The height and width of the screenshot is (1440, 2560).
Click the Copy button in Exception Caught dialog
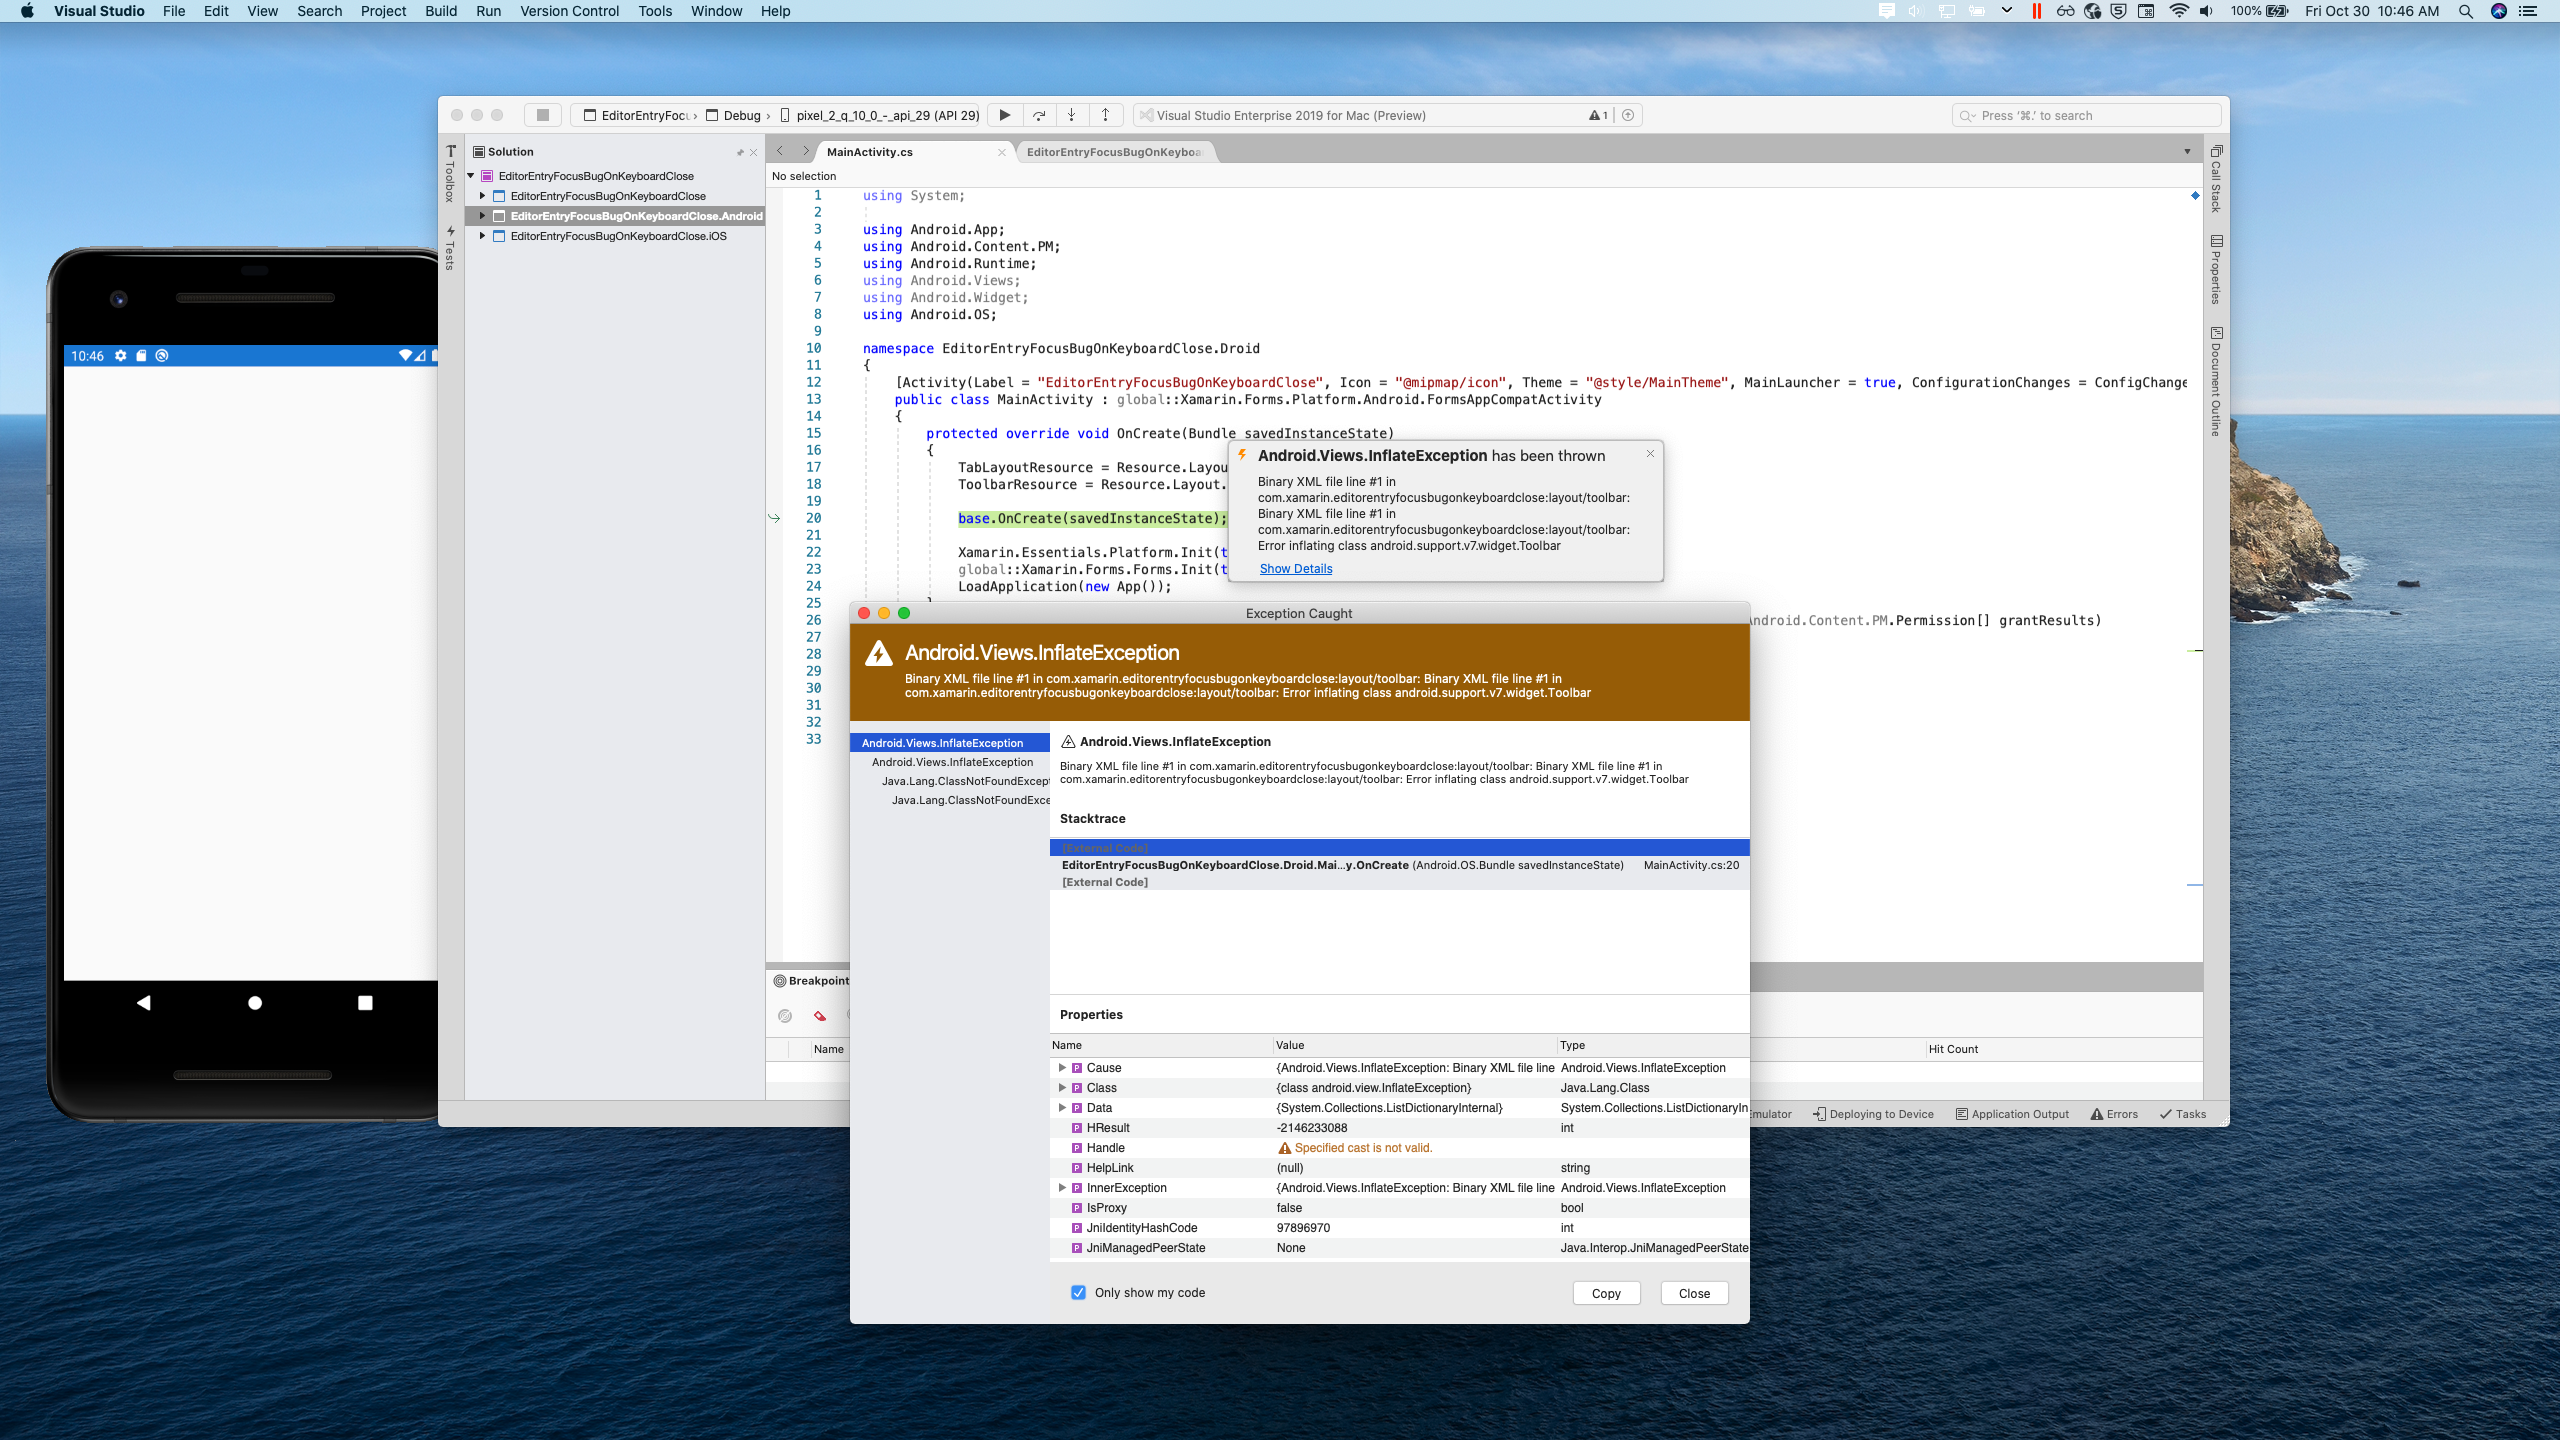click(x=1606, y=1293)
